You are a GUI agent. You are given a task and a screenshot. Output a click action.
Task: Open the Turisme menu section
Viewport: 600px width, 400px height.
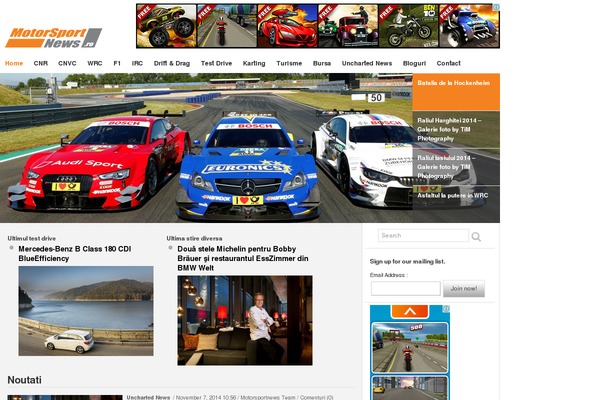[289, 63]
